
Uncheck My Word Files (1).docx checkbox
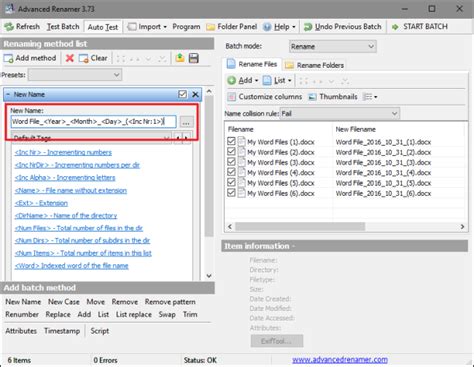(x=231, y=141)
